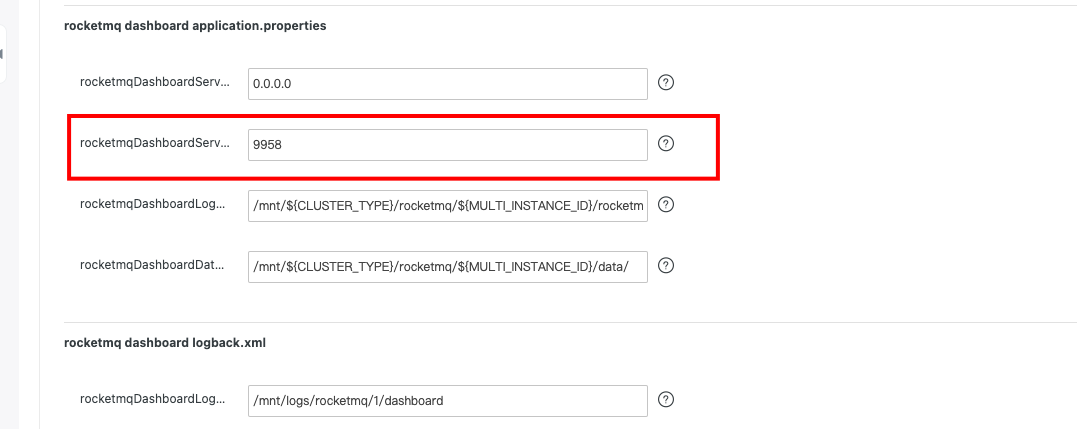Collapse the left sidebar using arrow handle
The image size is (1077, 429).
coord(2,54)
